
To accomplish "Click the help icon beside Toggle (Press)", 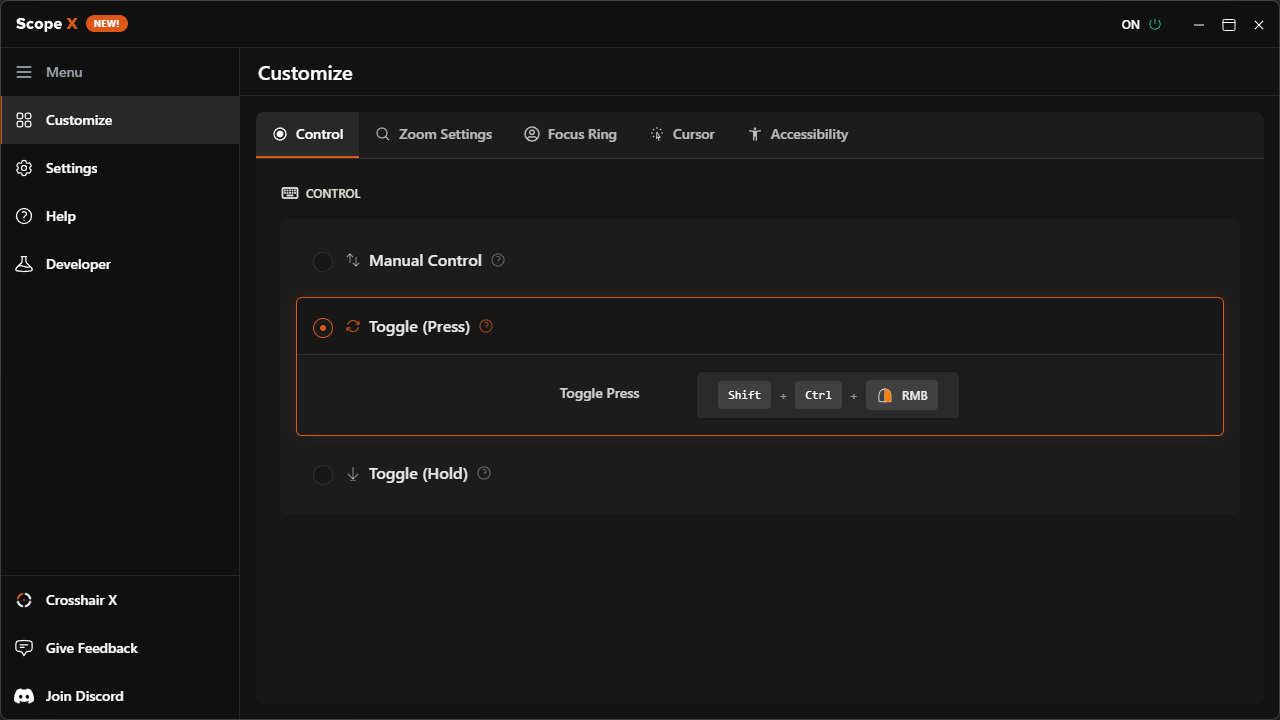I will [x=486, y=325].
